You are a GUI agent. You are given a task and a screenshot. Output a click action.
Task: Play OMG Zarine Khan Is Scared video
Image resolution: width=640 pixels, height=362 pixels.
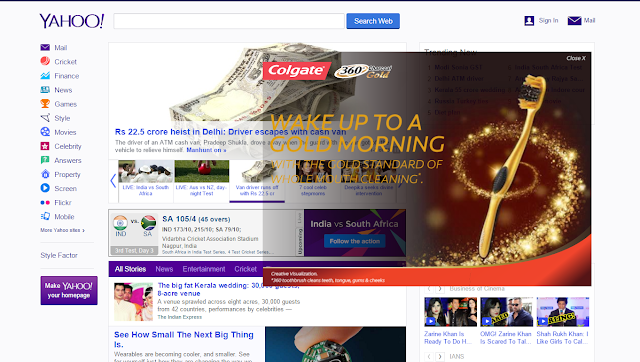tap(507, 312)
